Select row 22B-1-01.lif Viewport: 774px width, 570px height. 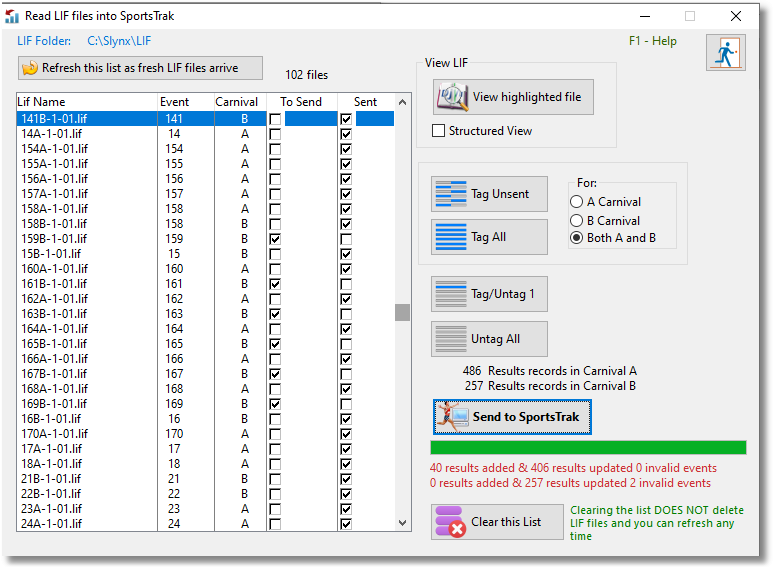click(x=206, y=494)
